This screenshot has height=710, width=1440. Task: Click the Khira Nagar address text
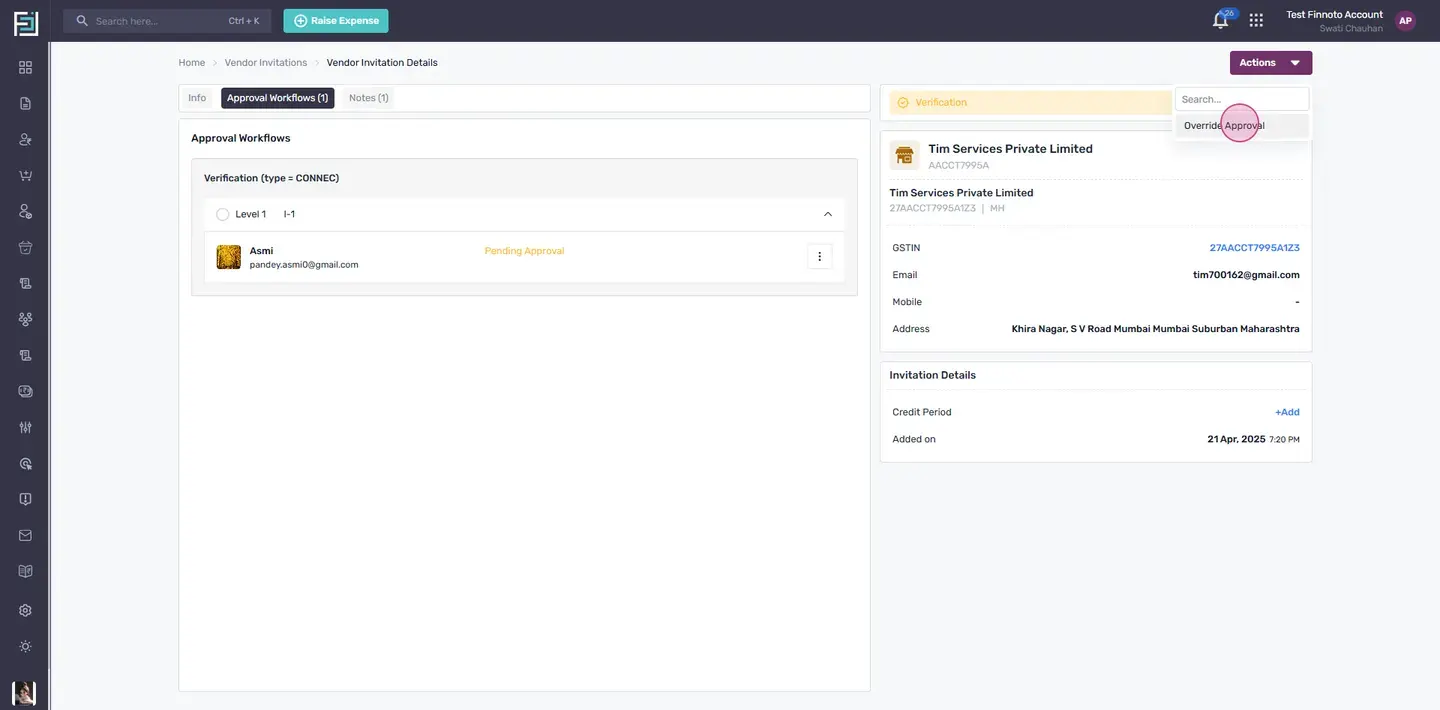coord(1155,329)
